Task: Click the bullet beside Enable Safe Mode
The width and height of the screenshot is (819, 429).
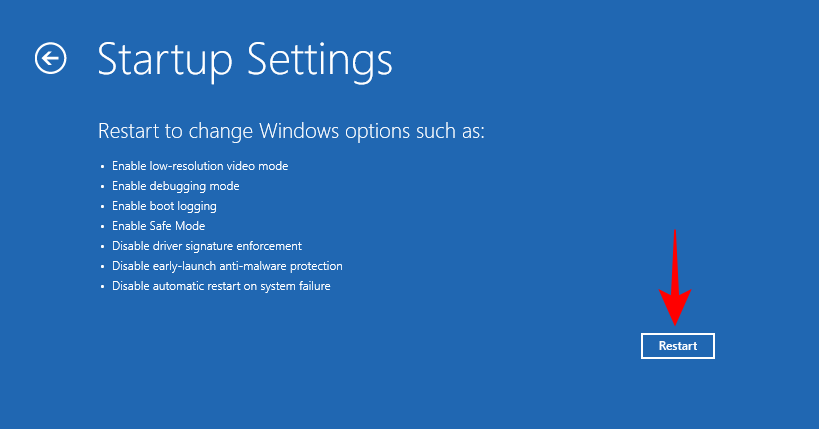Action: click(x=102, y=226)
